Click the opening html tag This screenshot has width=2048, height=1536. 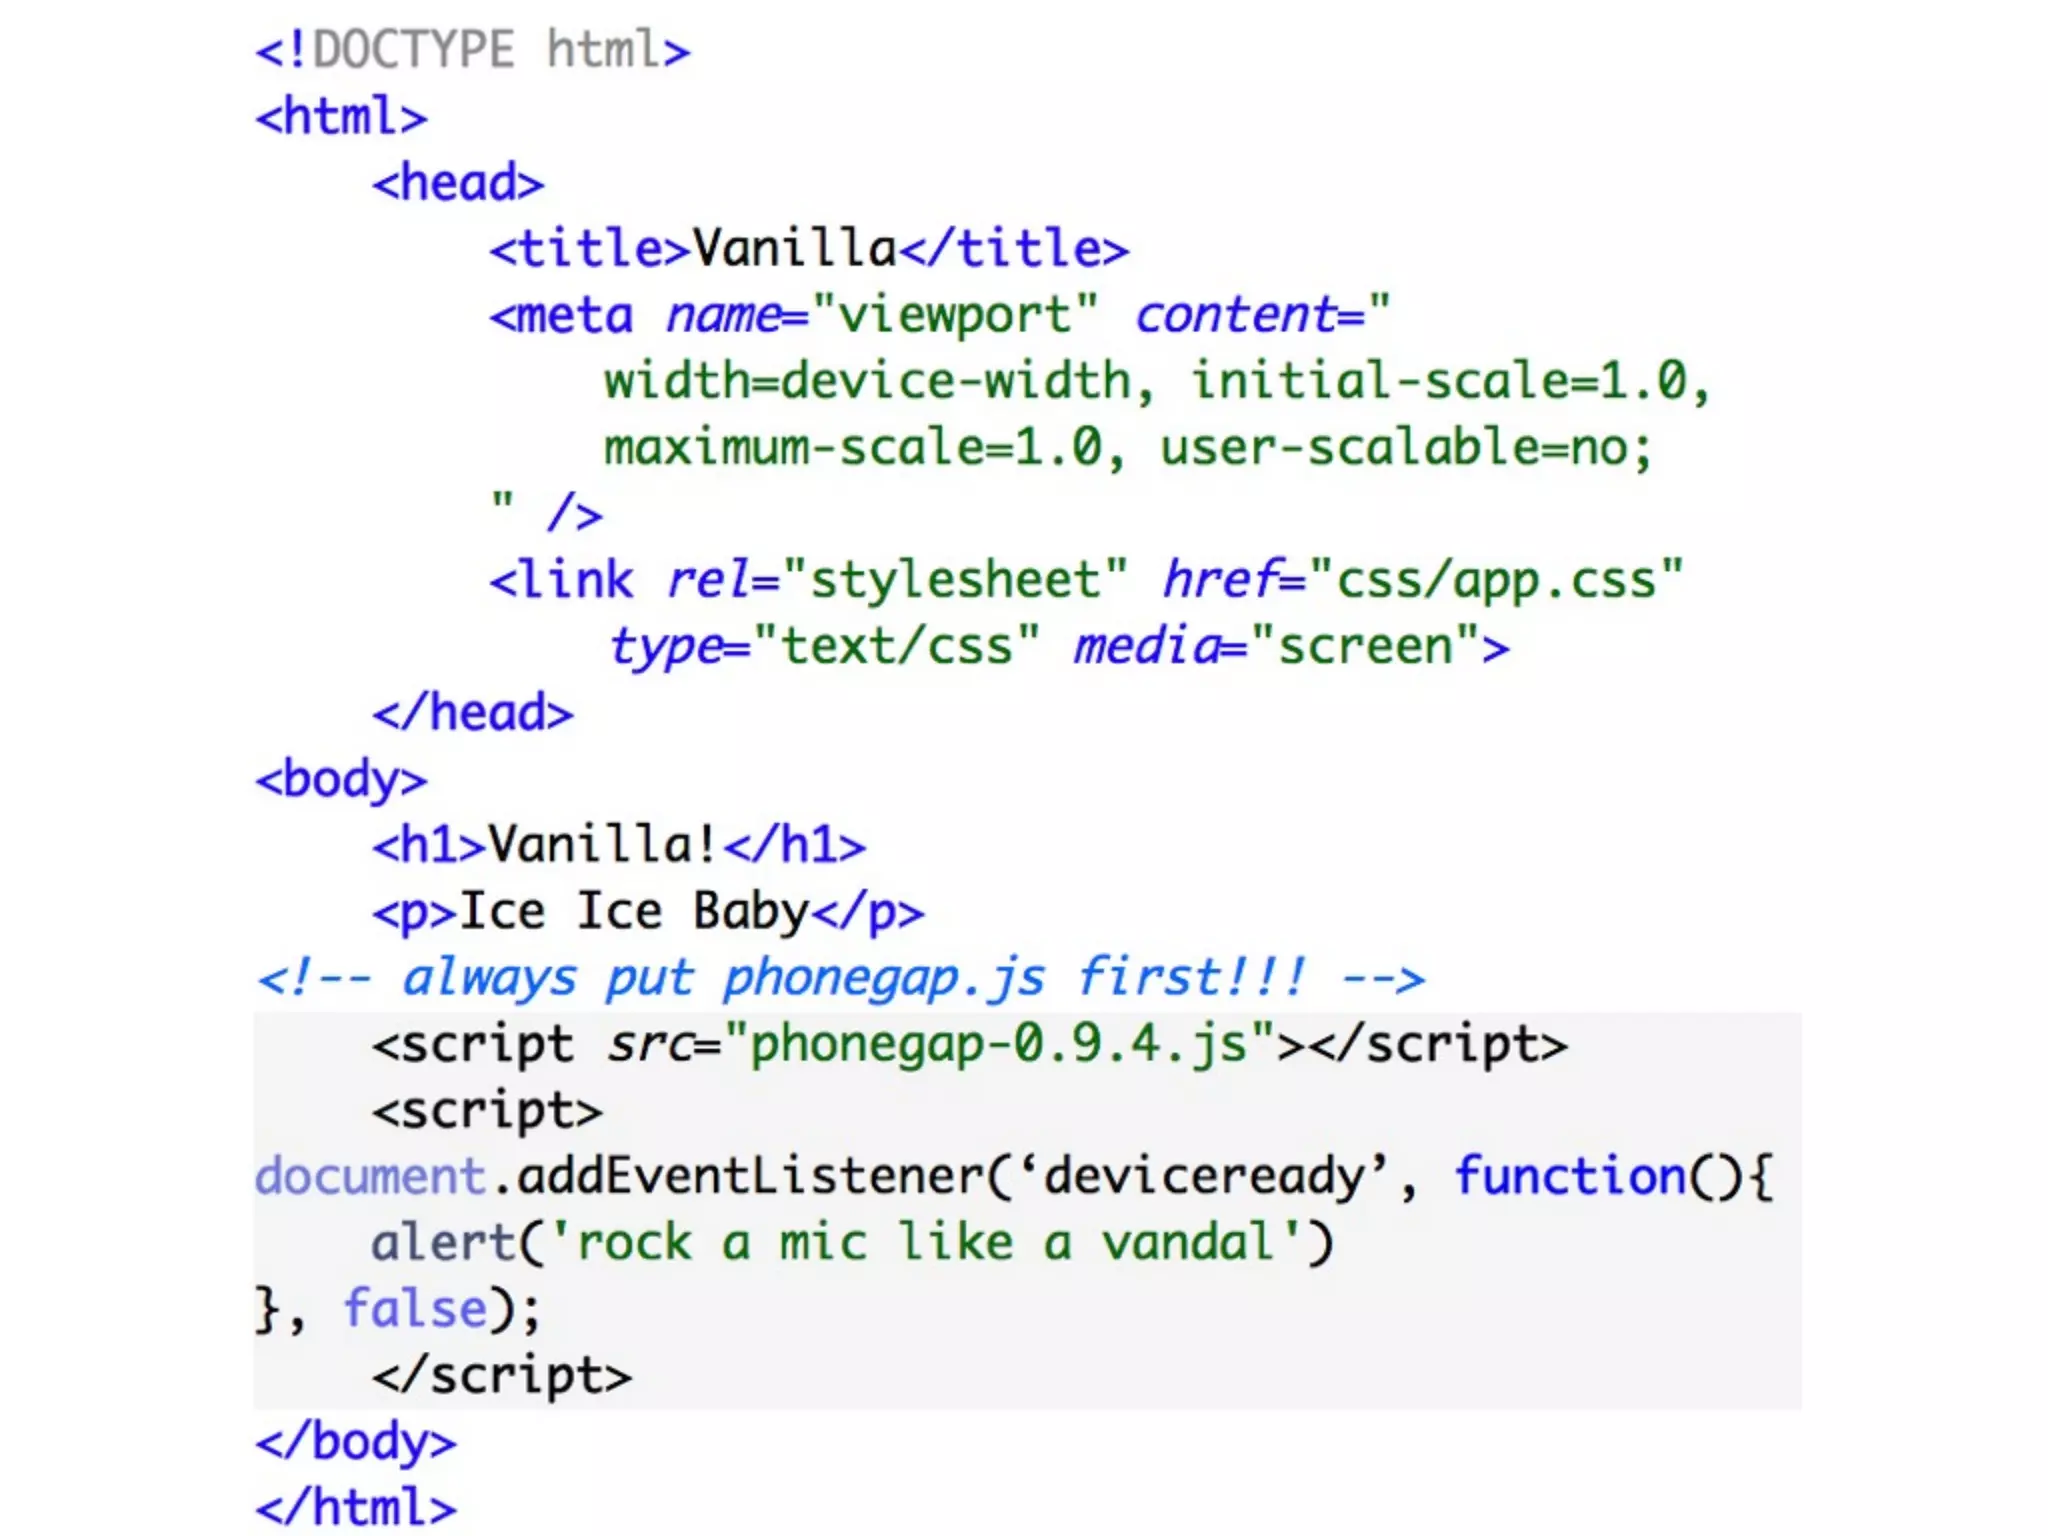[341, 117]
